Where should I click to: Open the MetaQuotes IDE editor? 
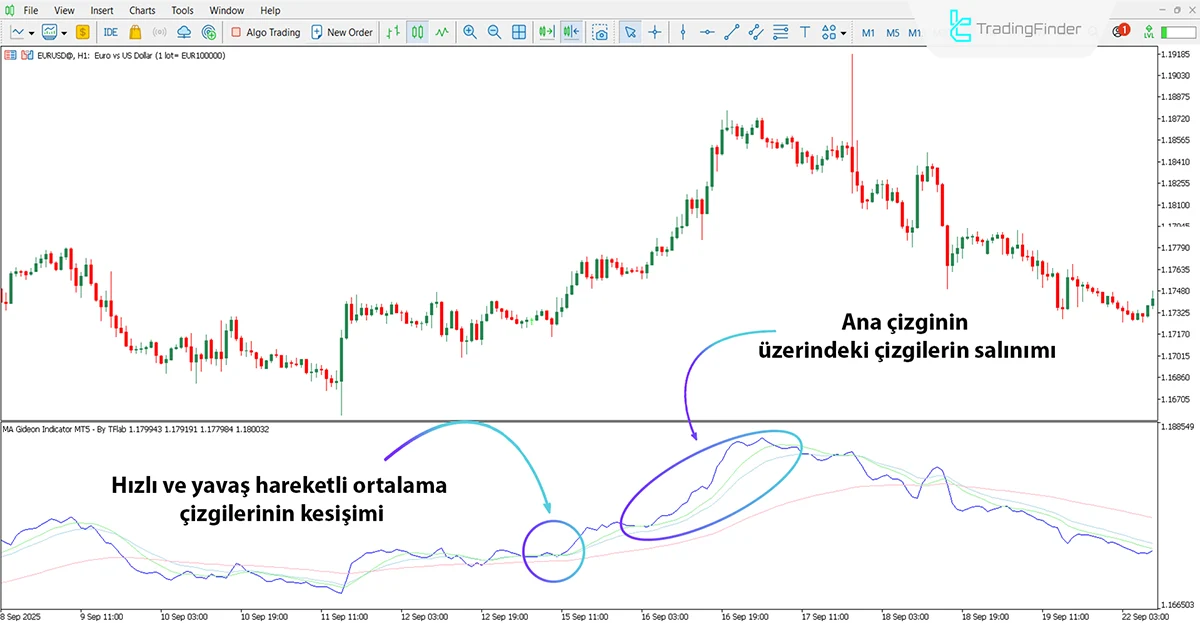coord(110,32)
